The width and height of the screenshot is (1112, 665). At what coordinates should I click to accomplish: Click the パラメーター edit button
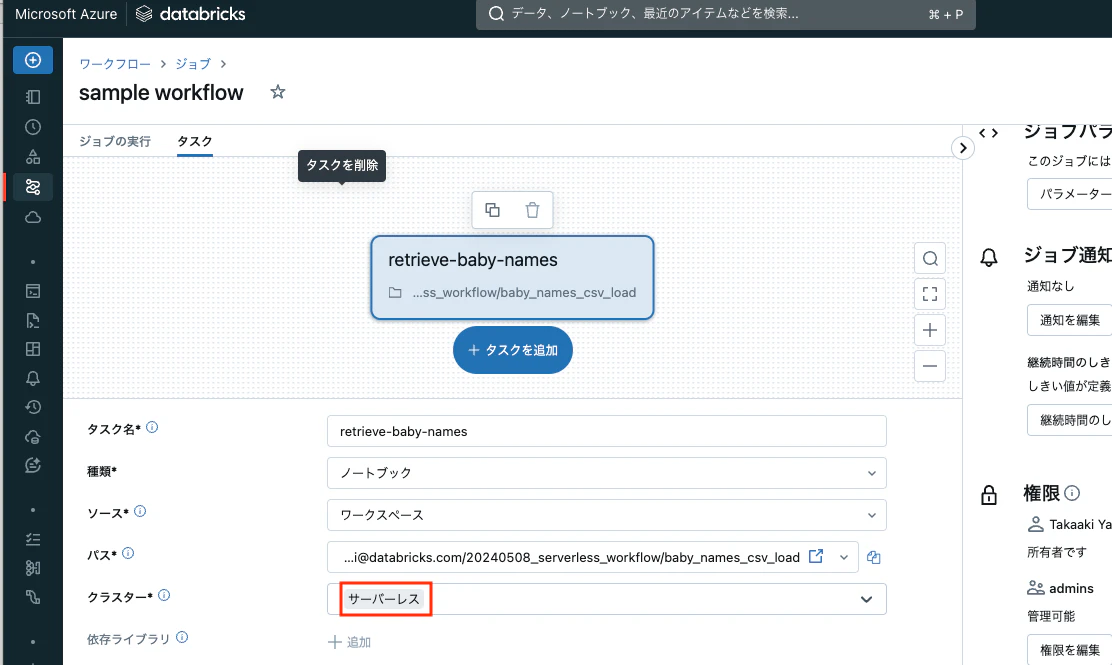tap(1069, 194)
